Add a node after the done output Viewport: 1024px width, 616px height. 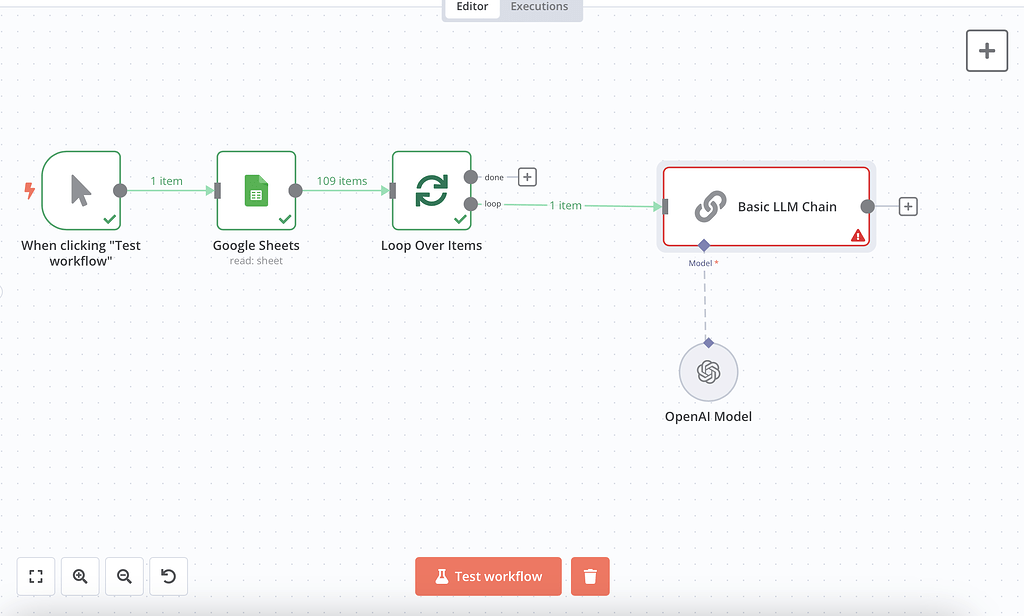527,176
